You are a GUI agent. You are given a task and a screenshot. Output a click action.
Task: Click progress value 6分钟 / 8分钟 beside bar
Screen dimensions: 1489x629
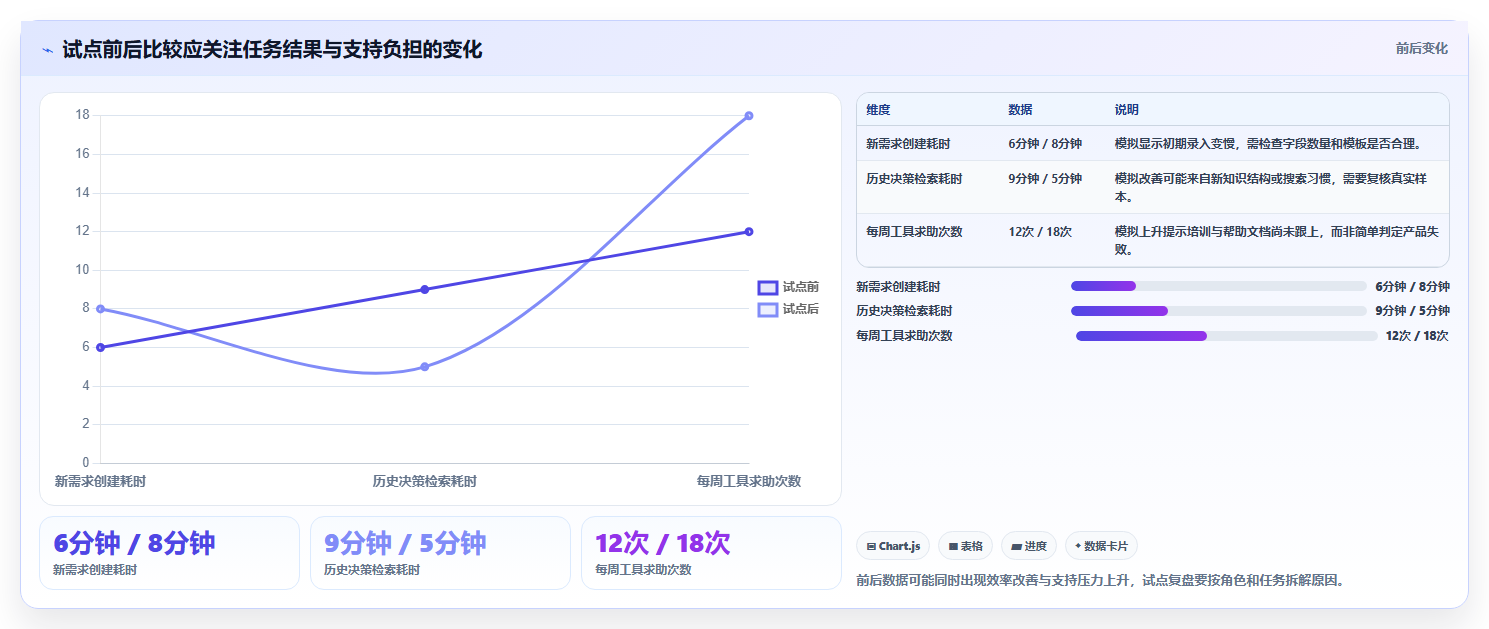tap(1412, 286)
